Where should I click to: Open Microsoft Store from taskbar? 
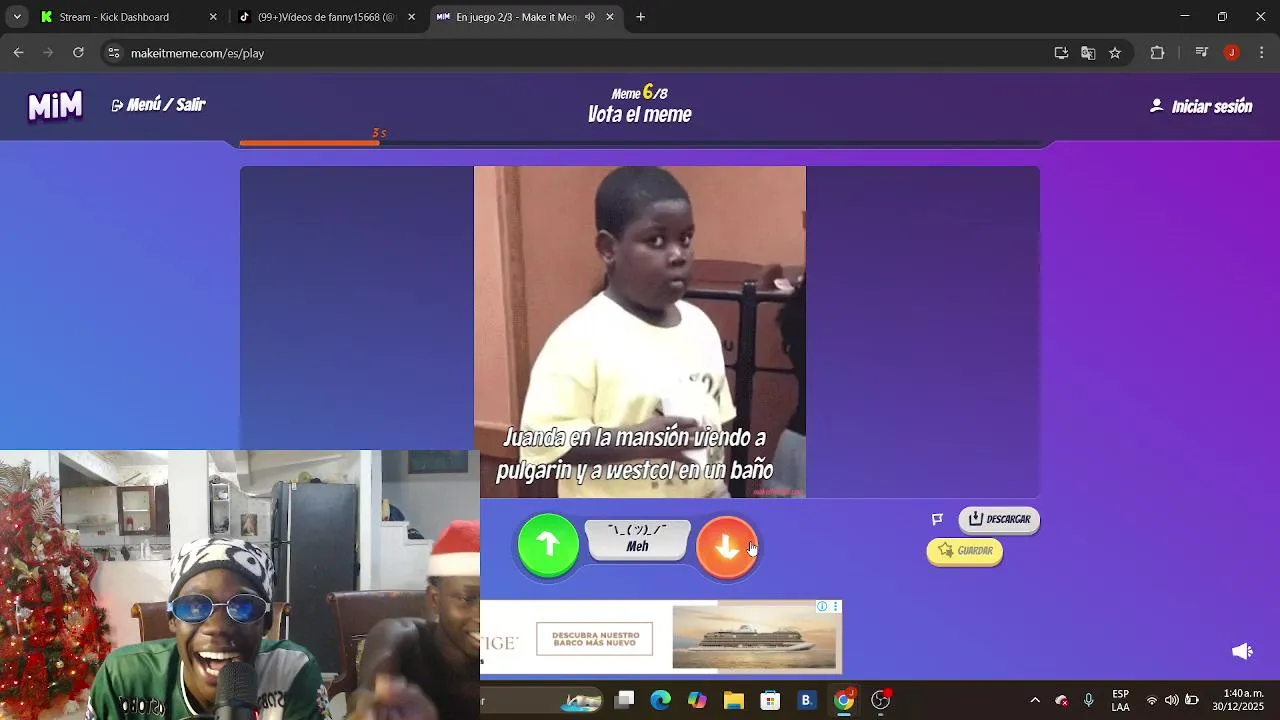[770, 700]
